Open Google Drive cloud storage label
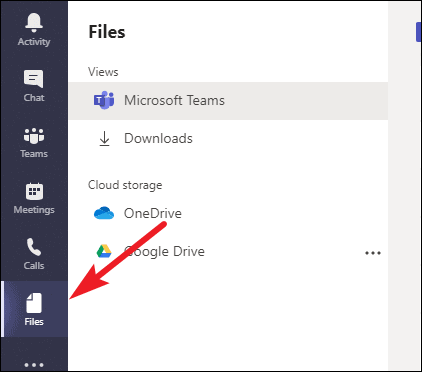 click(164, 251)
